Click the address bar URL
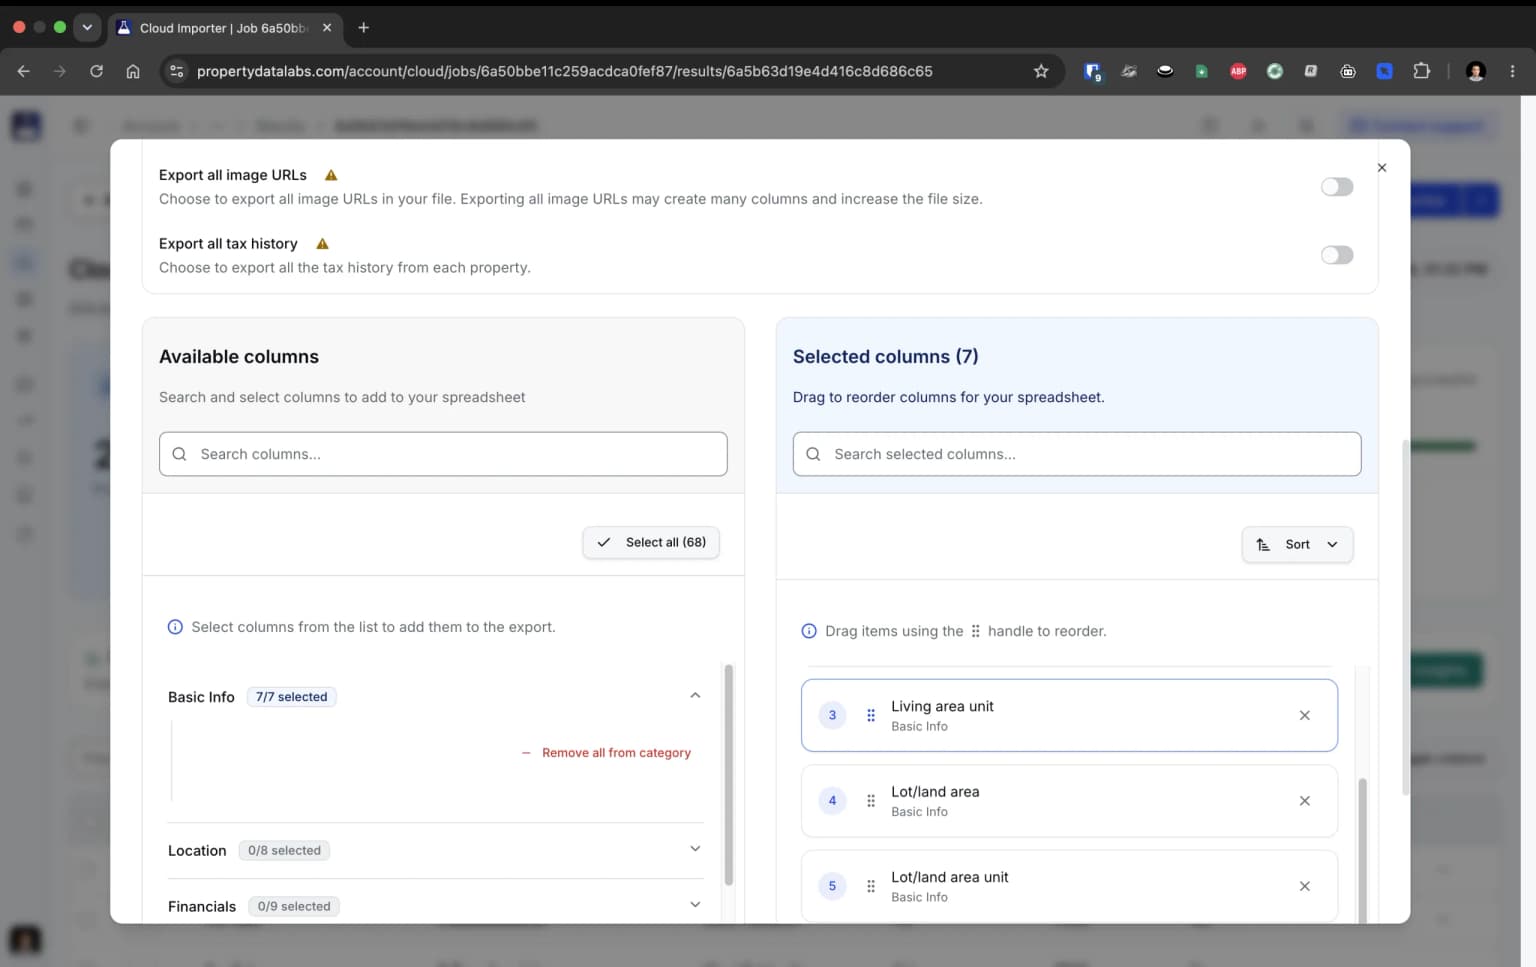This screenshot has height=967, width=1536. click(x=564, y=71)
